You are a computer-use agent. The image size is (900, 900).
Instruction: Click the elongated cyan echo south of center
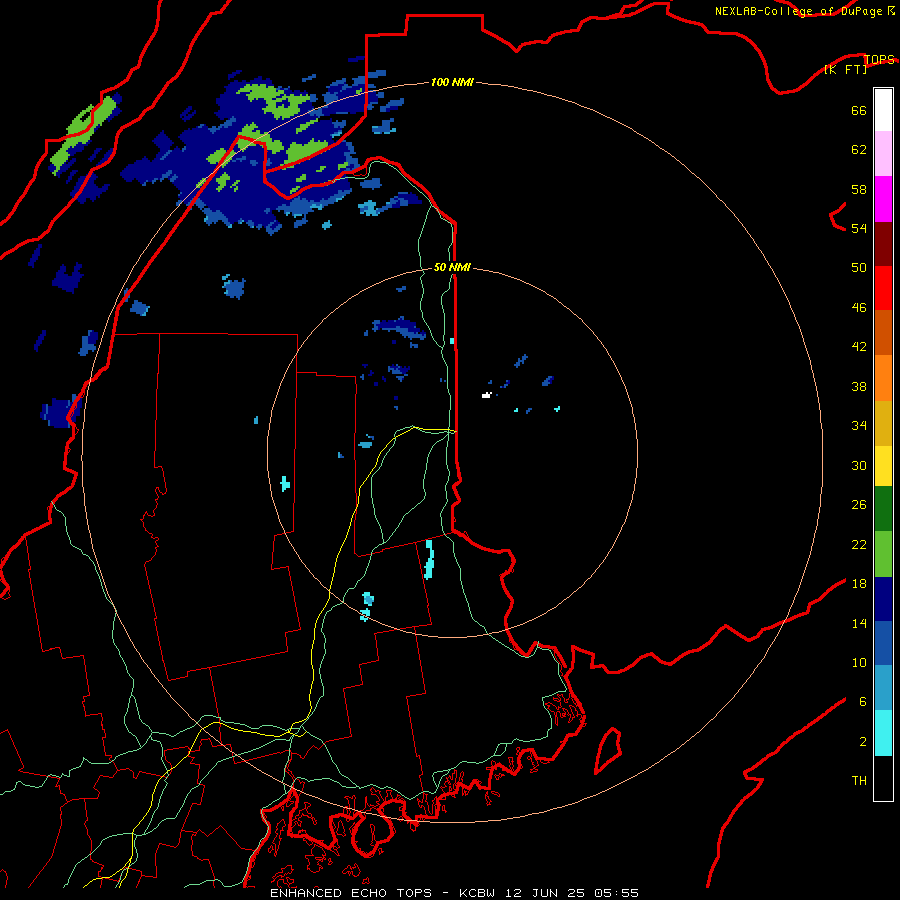coord(429,559)
